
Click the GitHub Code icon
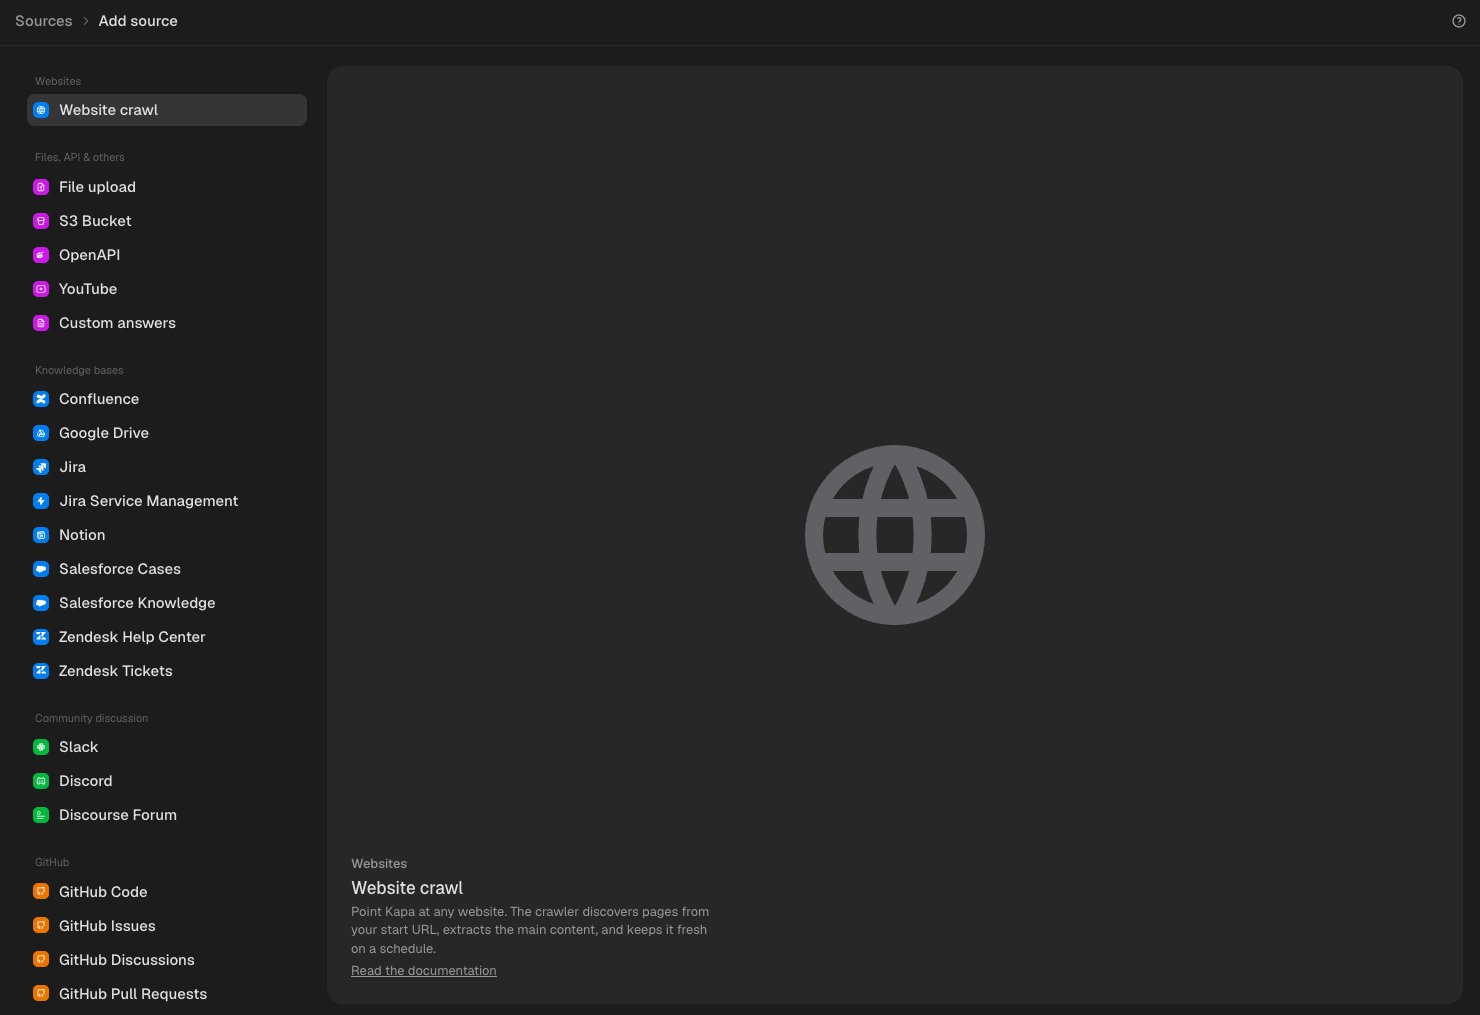click(41, 892)
